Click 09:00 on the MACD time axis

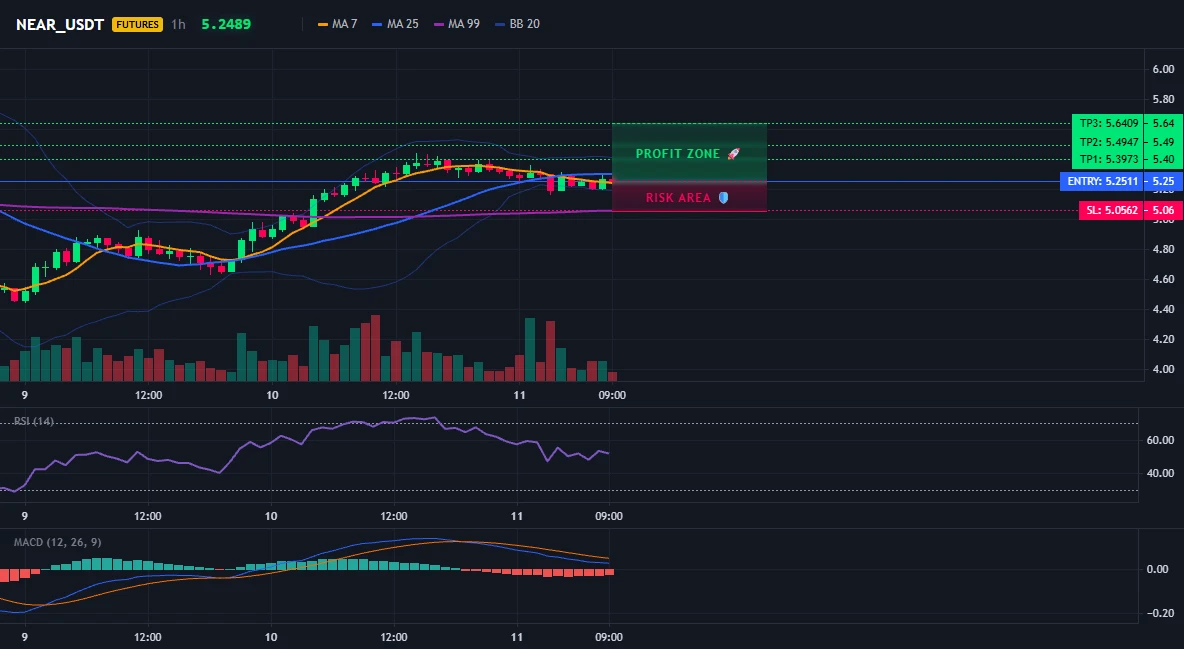(x=609, y=638)
